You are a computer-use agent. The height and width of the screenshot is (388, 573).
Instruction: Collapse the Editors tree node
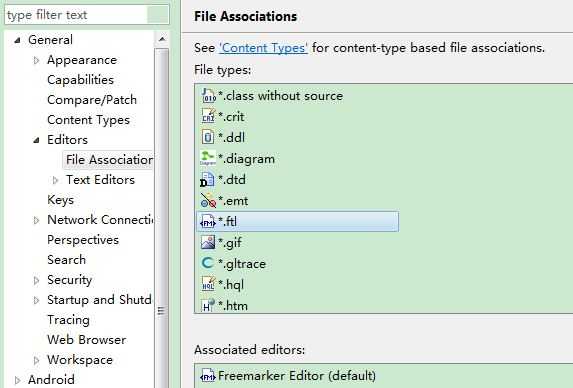click(x=36, y=140)
